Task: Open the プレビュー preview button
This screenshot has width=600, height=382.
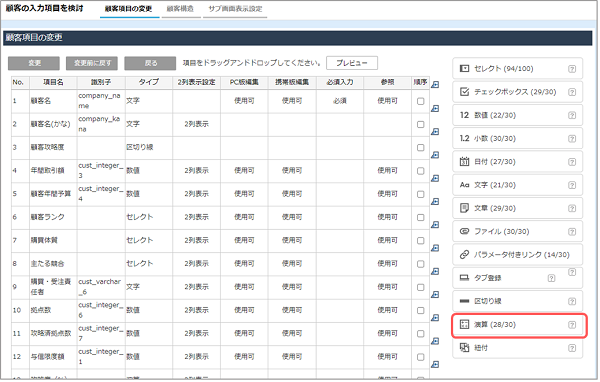Action: 352,63
